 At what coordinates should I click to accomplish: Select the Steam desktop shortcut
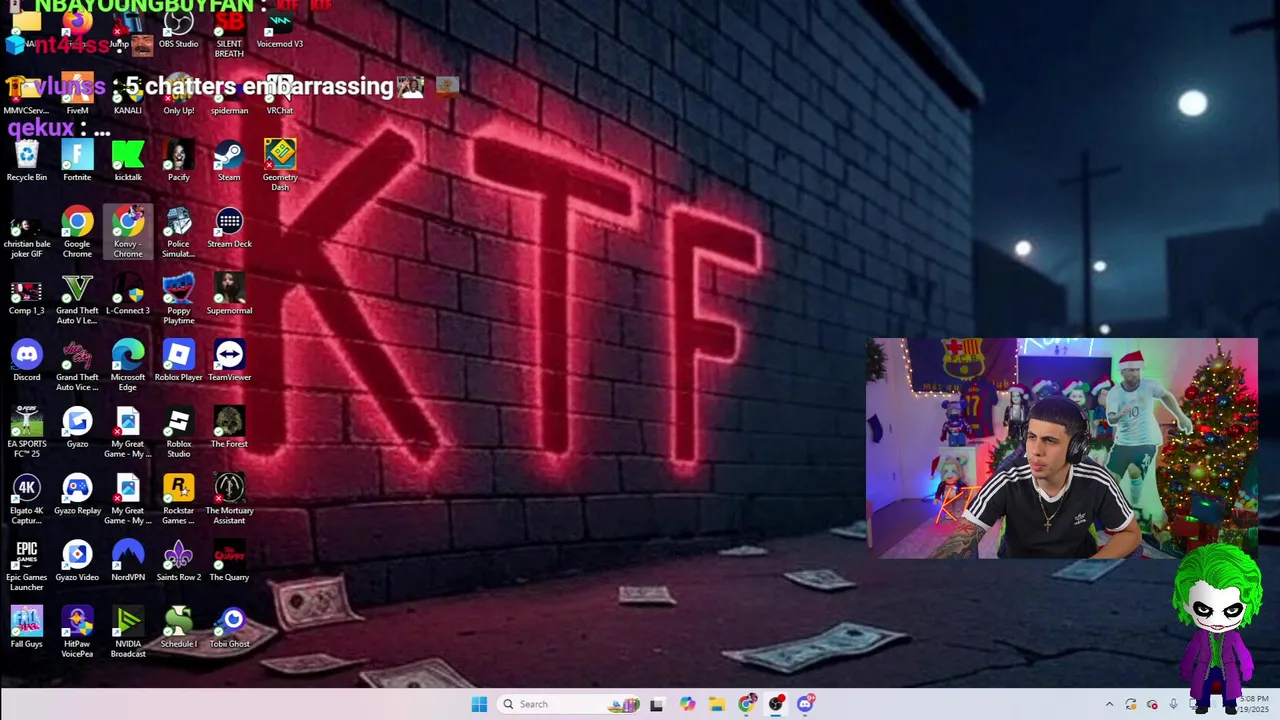229,162
